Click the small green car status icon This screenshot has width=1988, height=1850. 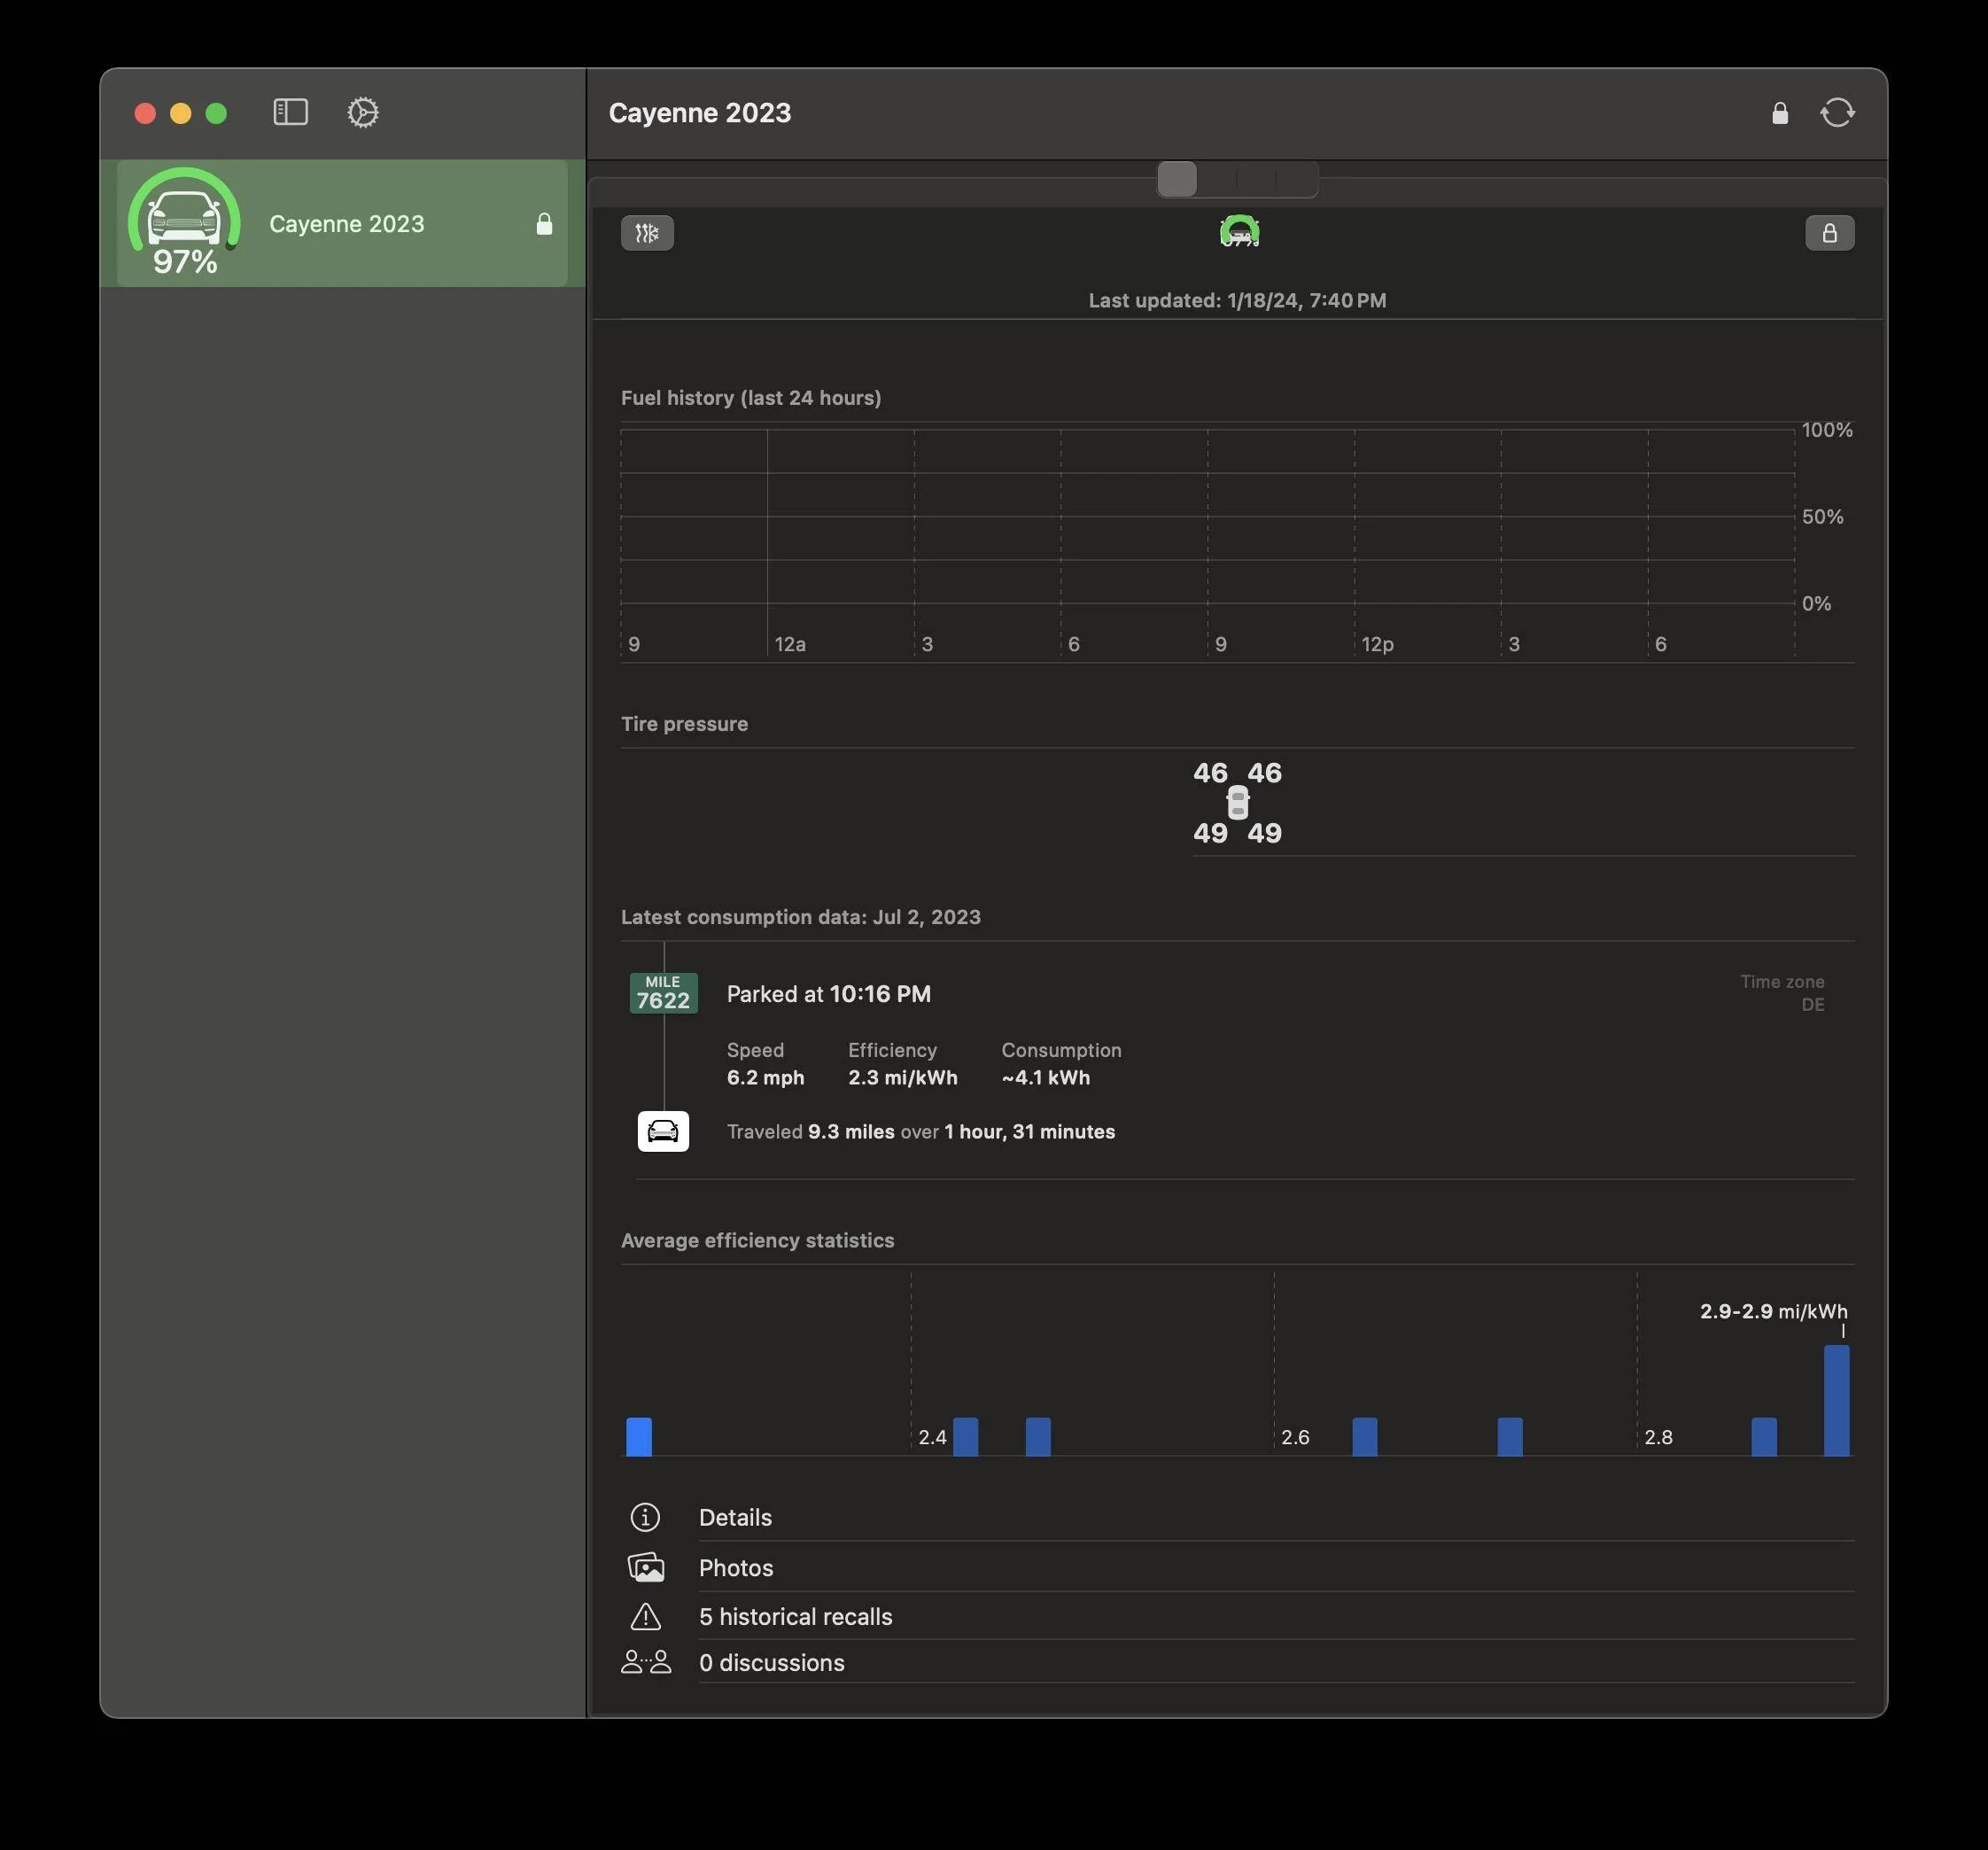1239,232
